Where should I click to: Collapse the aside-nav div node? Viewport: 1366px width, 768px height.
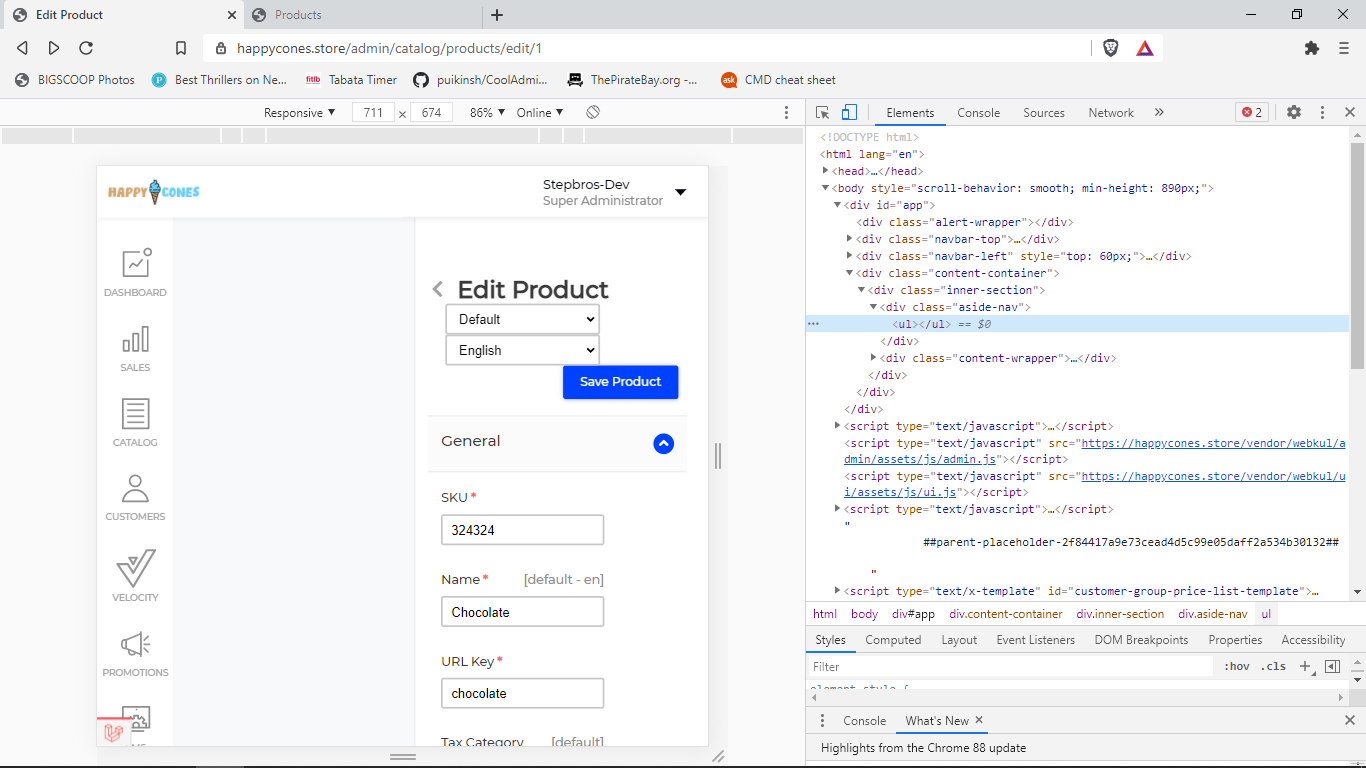[873, 307]
